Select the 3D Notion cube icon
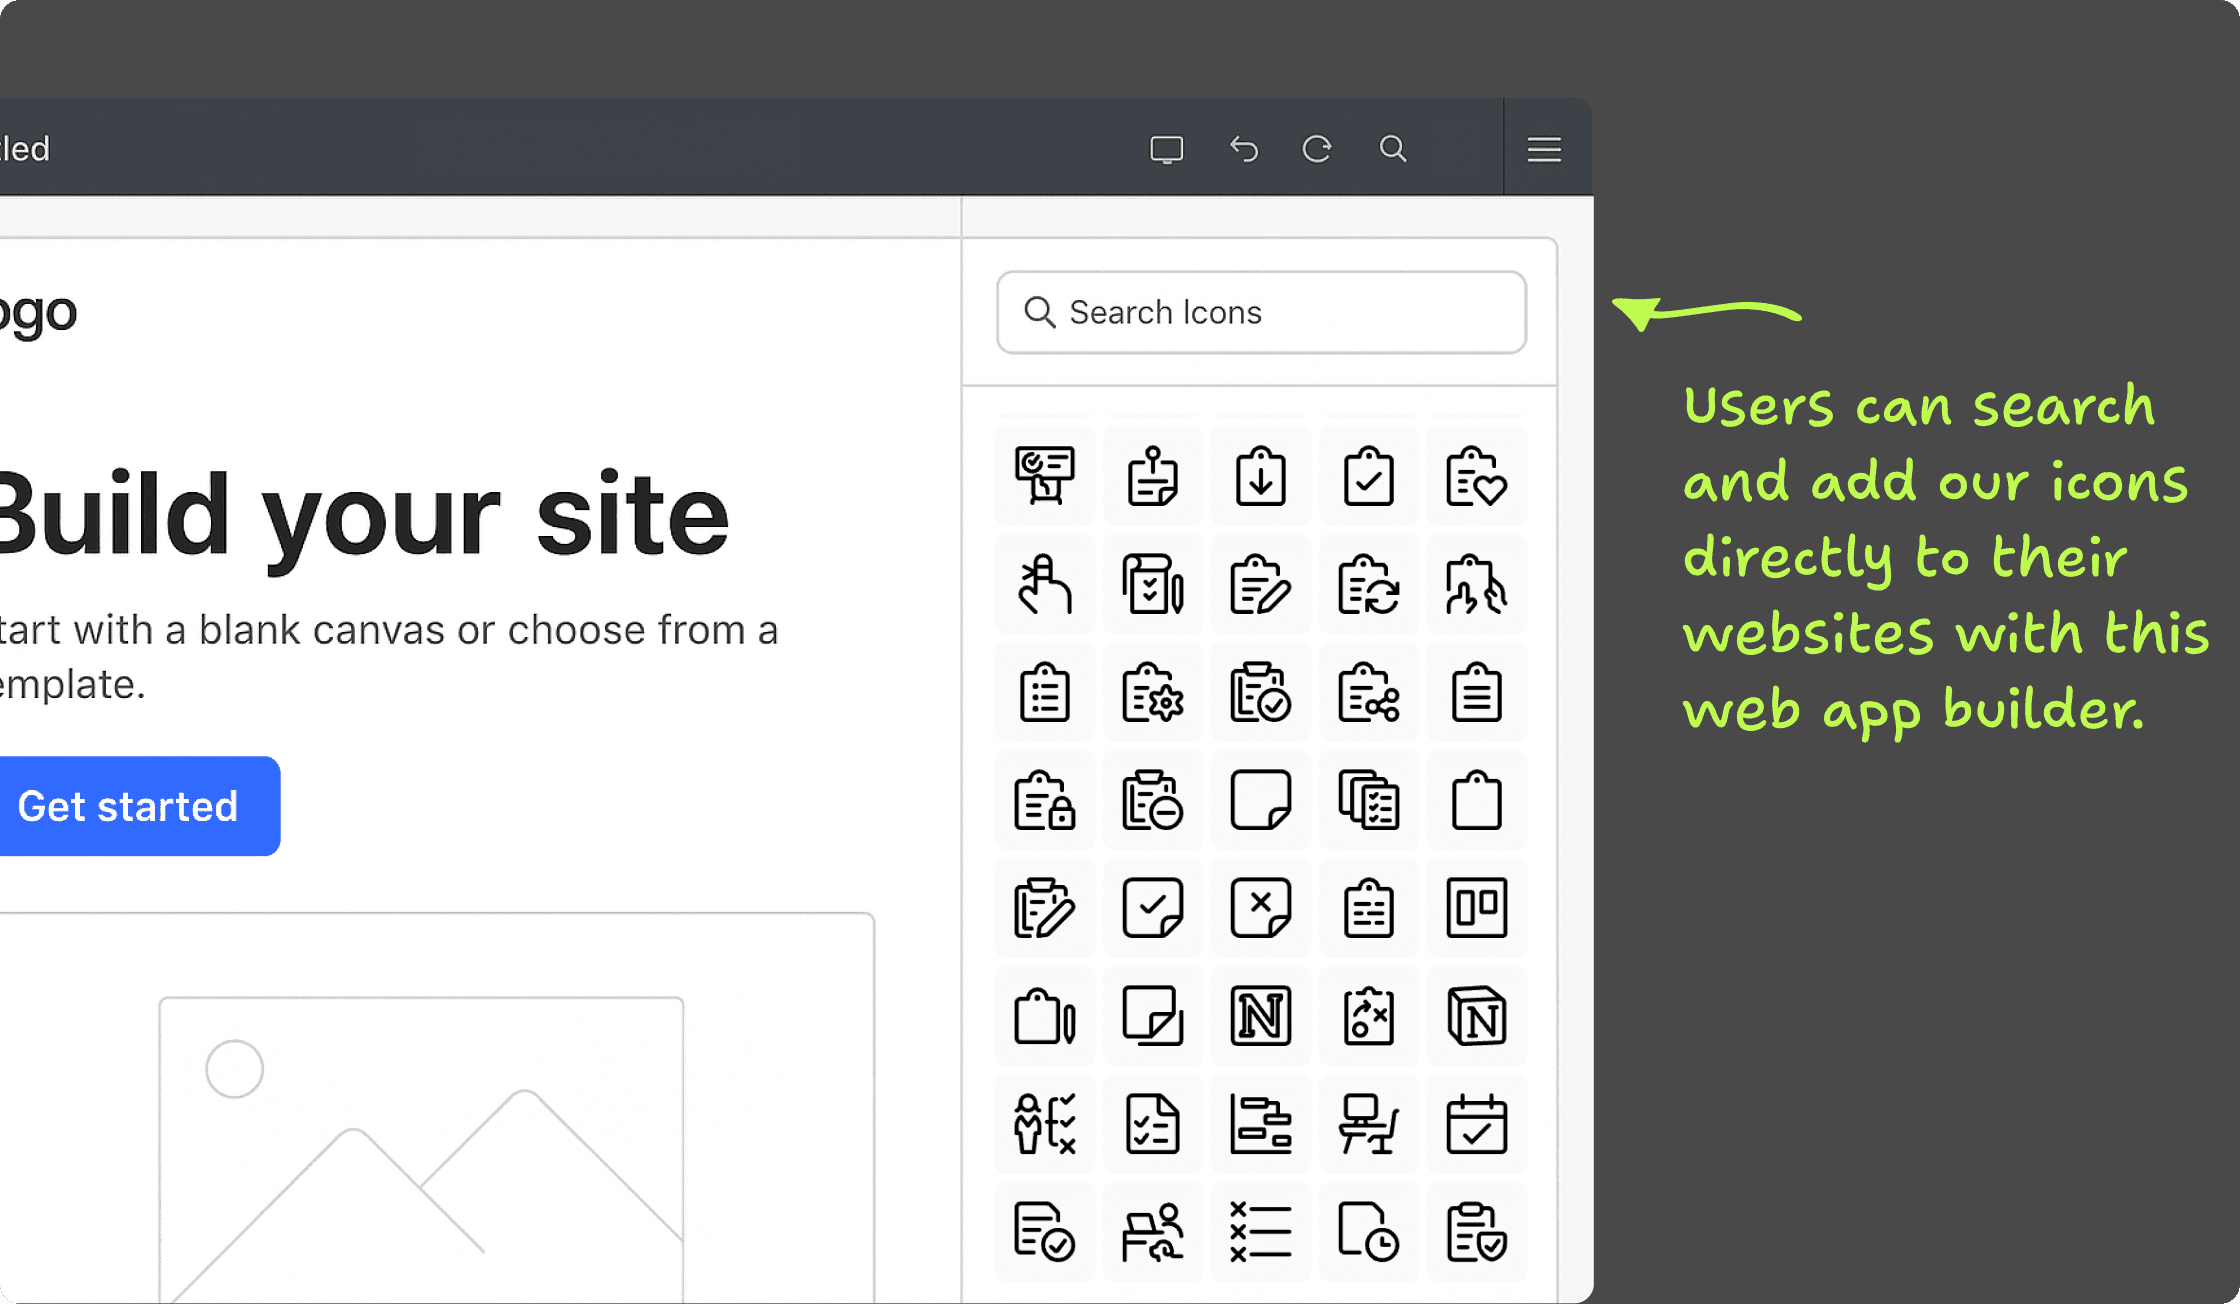2240x1304 pixels. [1477, 1017]
